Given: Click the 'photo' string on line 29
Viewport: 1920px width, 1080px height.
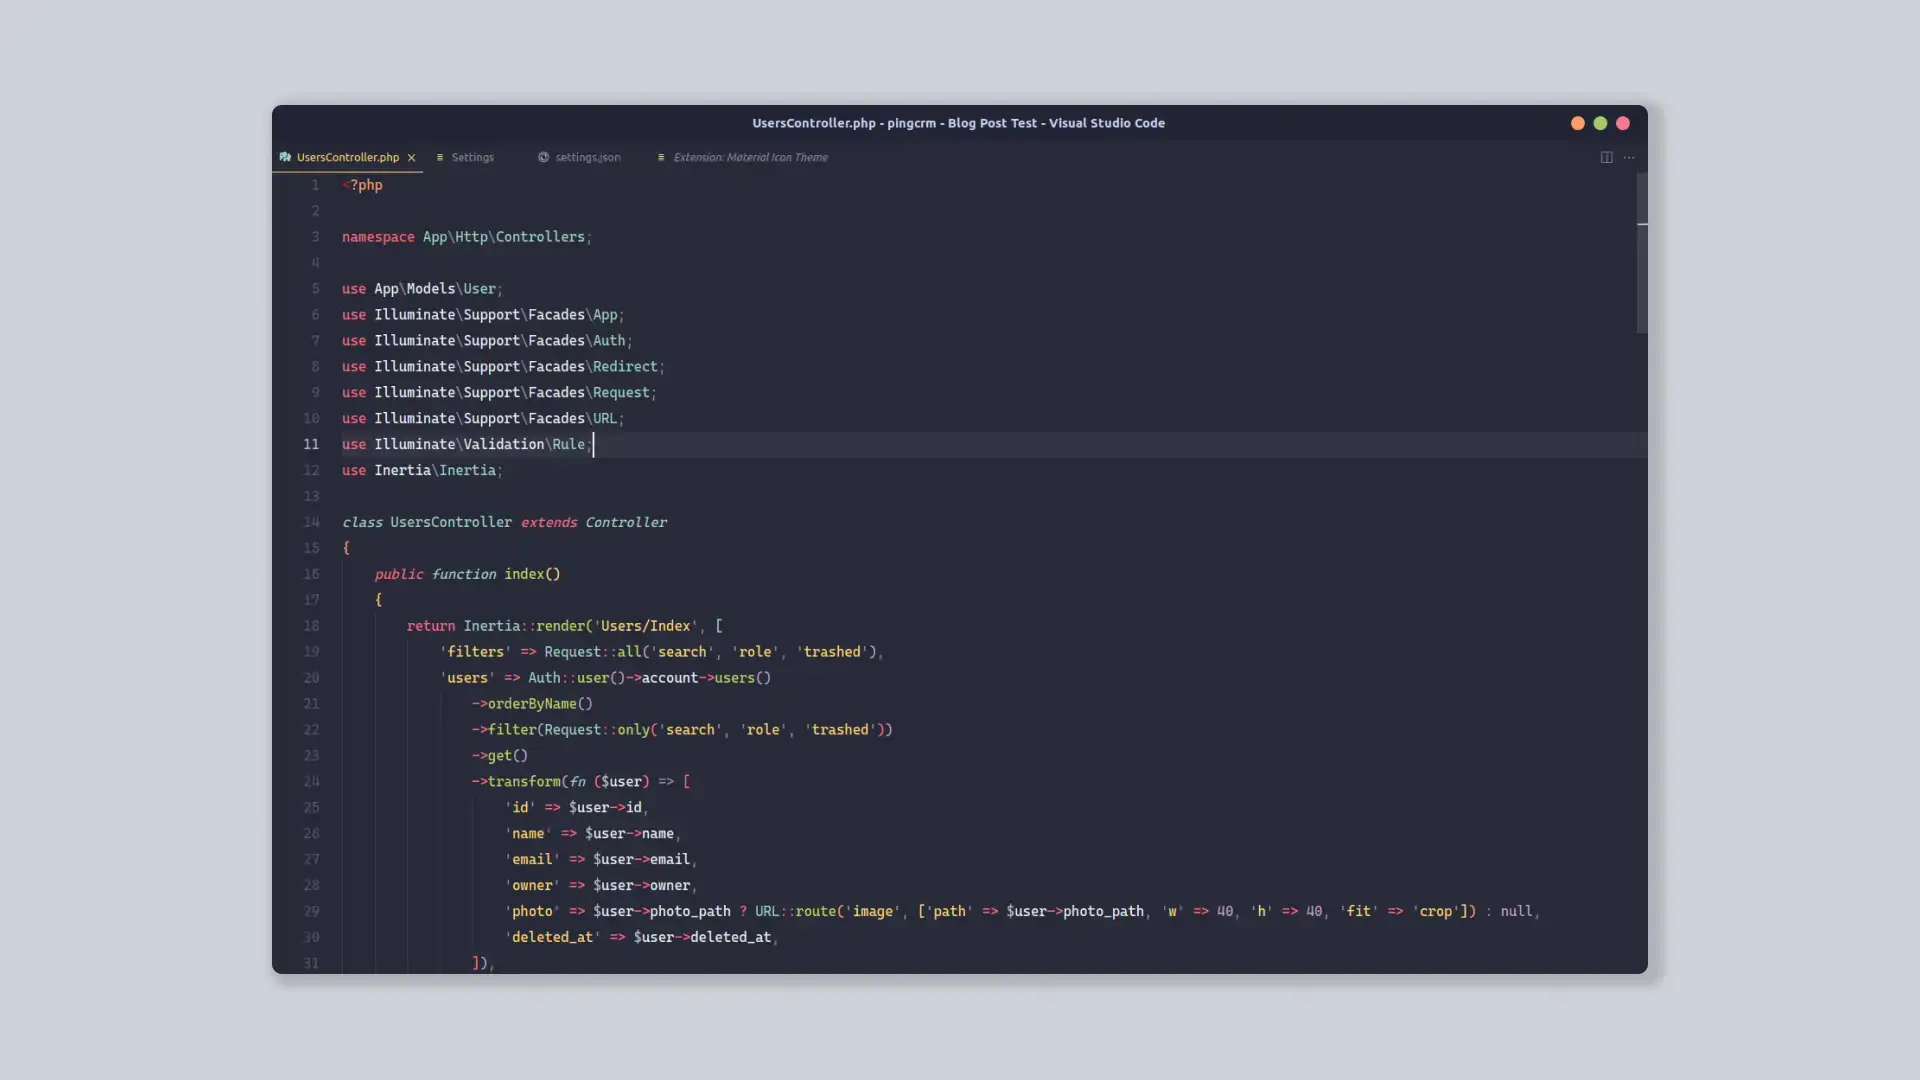Looking at the screenshot, I should [534, 911].
